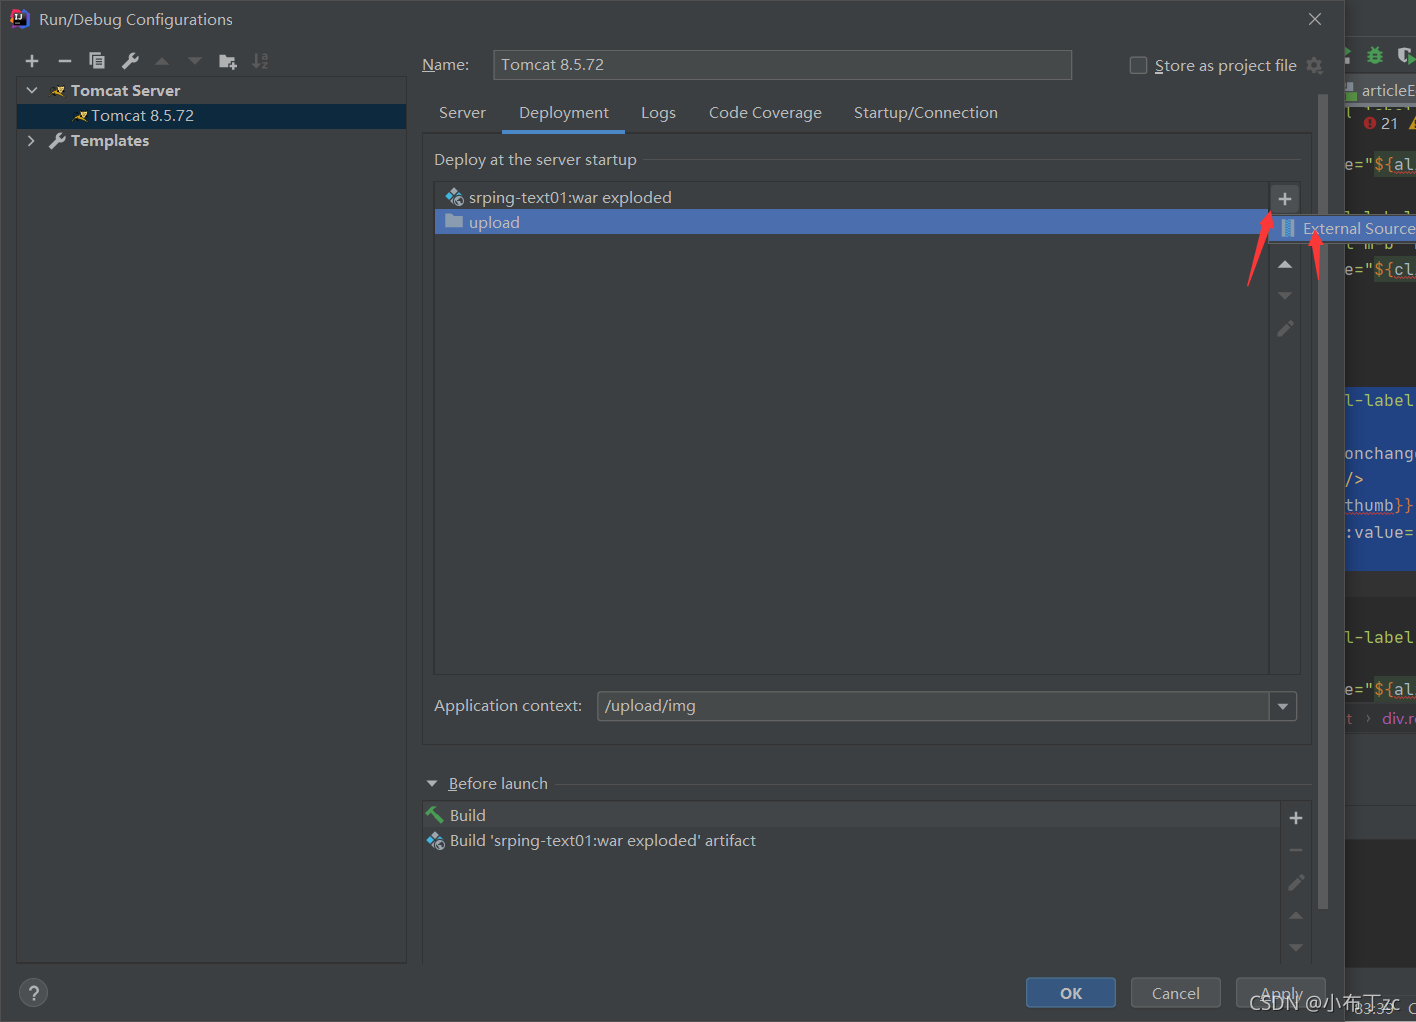Go to Startup/Connection tab
The width and height of the screenshot is (1416, 1022).
926,113
